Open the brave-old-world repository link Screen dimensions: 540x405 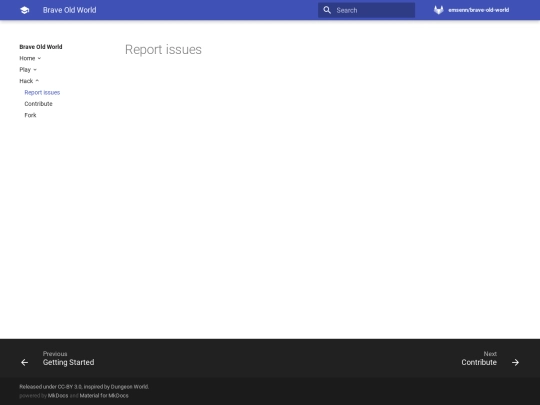coord(478,10)
